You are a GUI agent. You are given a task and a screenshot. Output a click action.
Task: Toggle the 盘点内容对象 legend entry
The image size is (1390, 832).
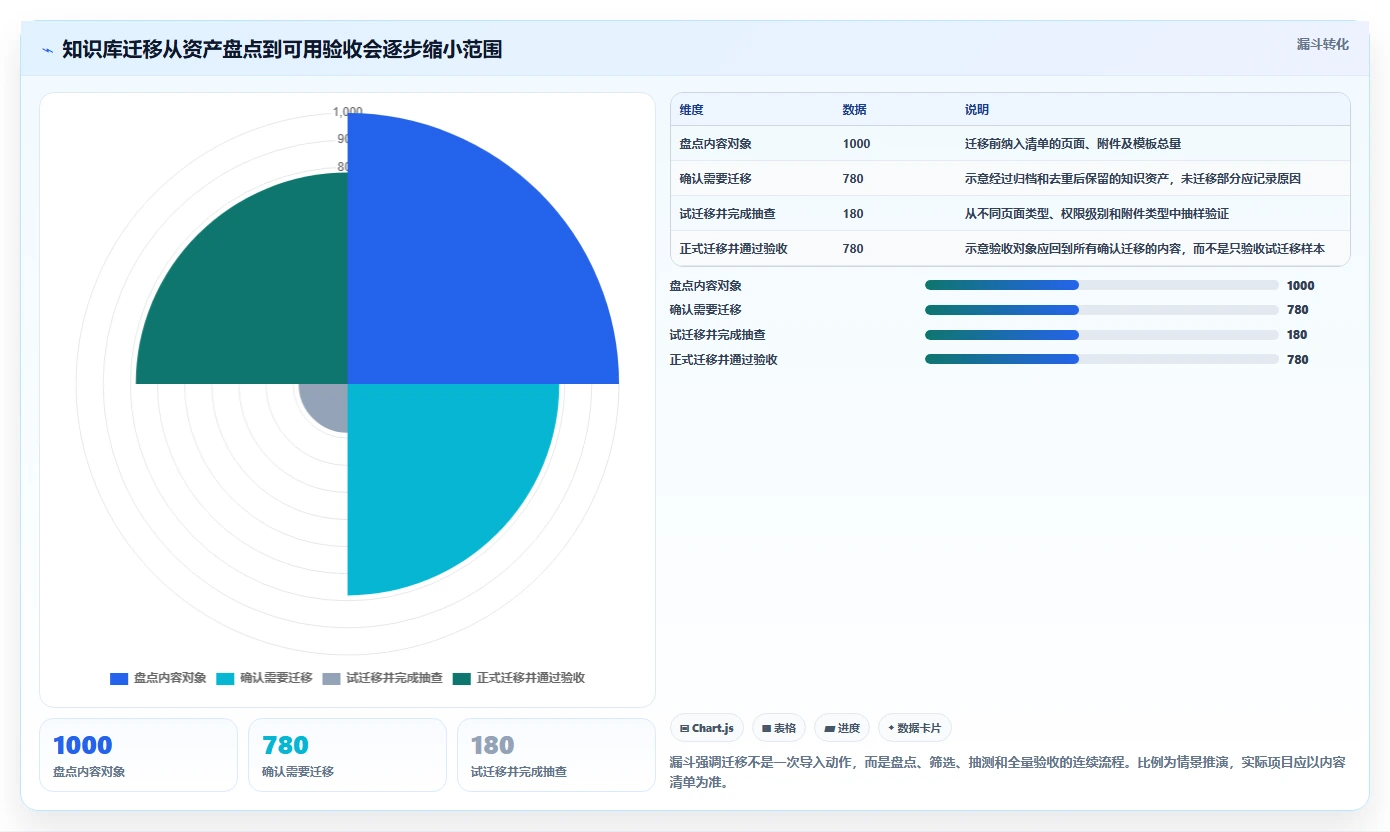158,678
